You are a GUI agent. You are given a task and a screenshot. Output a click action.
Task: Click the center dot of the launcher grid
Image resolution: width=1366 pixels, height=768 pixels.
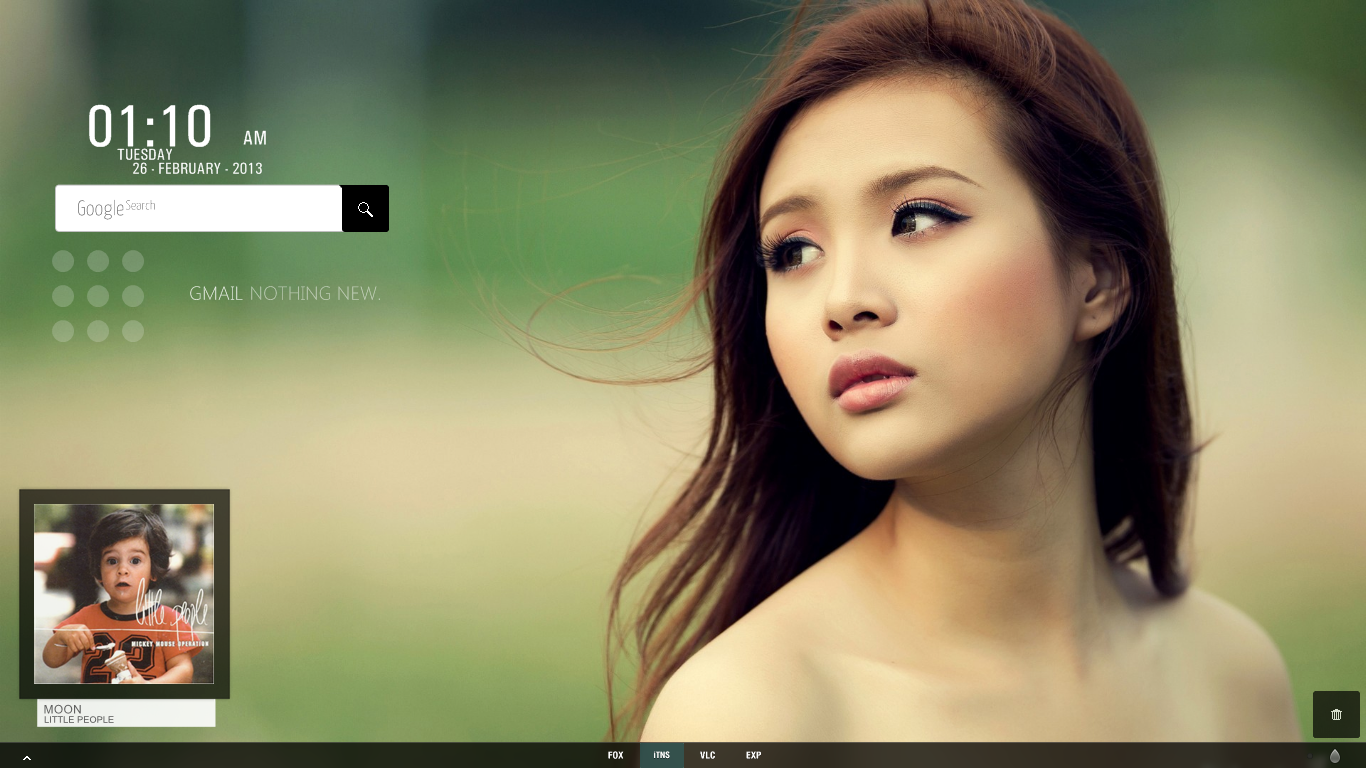pyautogui.click(x=98, y=296)
